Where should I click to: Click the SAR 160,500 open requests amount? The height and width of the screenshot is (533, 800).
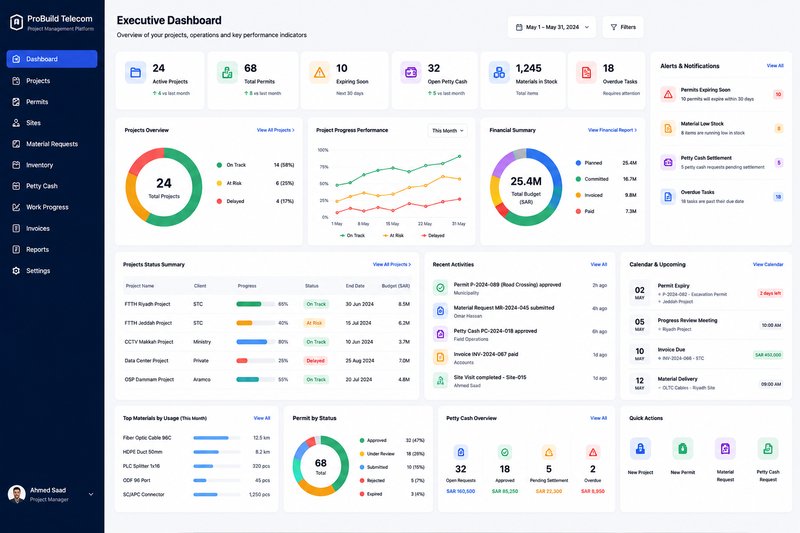point(461,491)
